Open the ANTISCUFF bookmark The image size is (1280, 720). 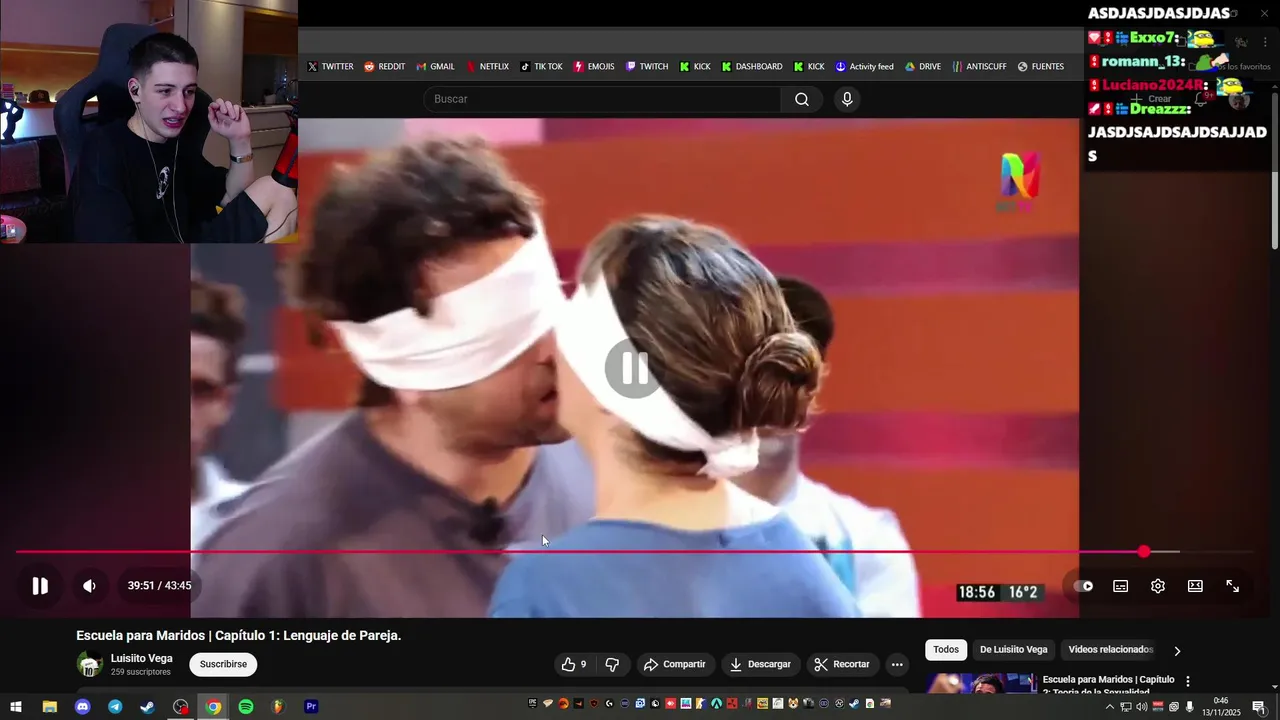click(979, 67)
